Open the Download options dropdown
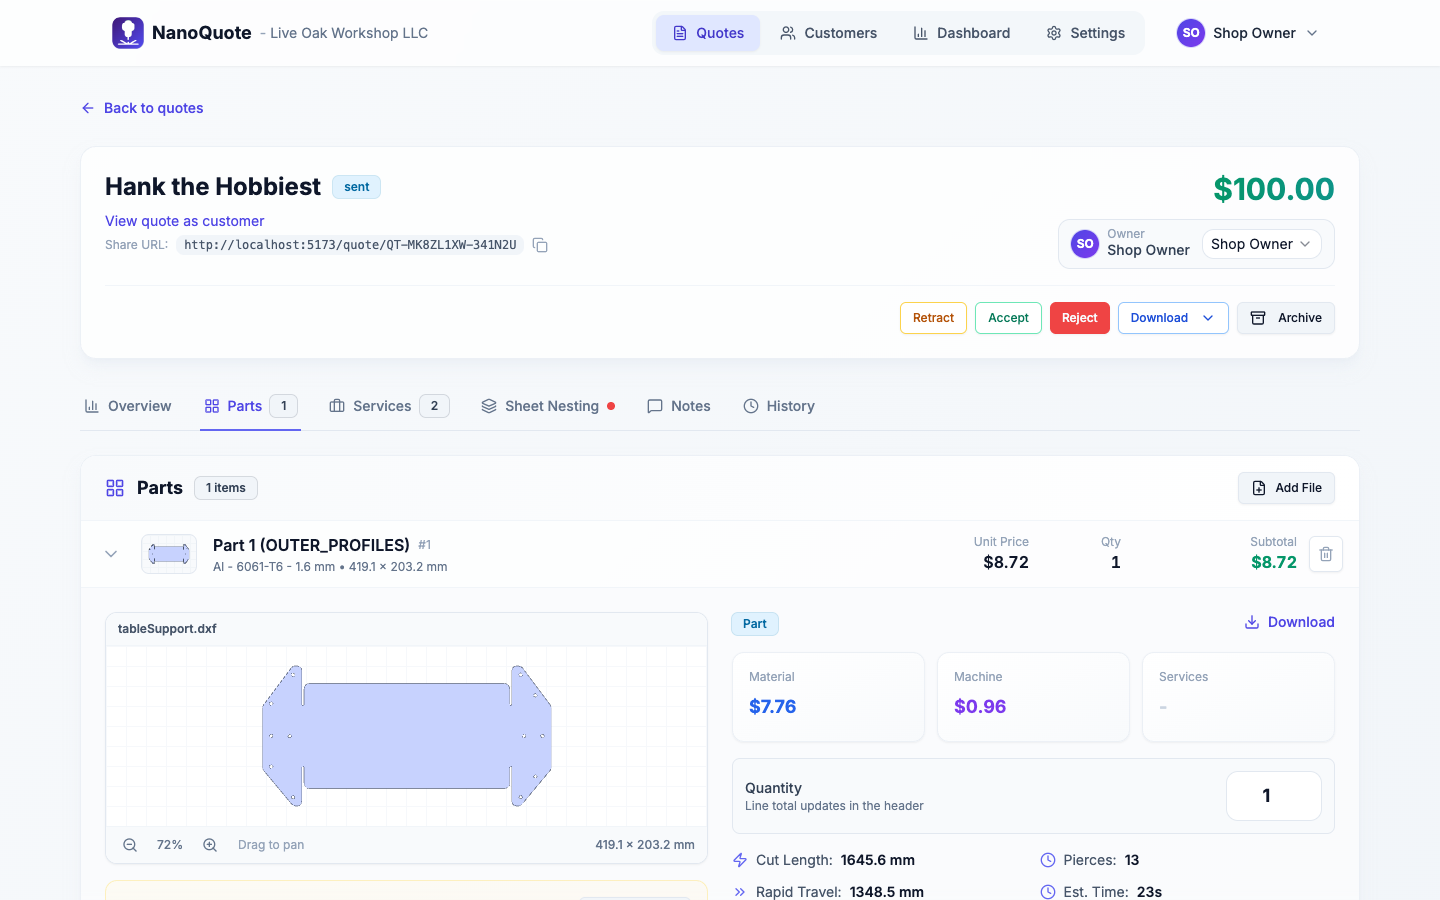The width and height of the screenshot is (1440, 900). coord(1172,318)
